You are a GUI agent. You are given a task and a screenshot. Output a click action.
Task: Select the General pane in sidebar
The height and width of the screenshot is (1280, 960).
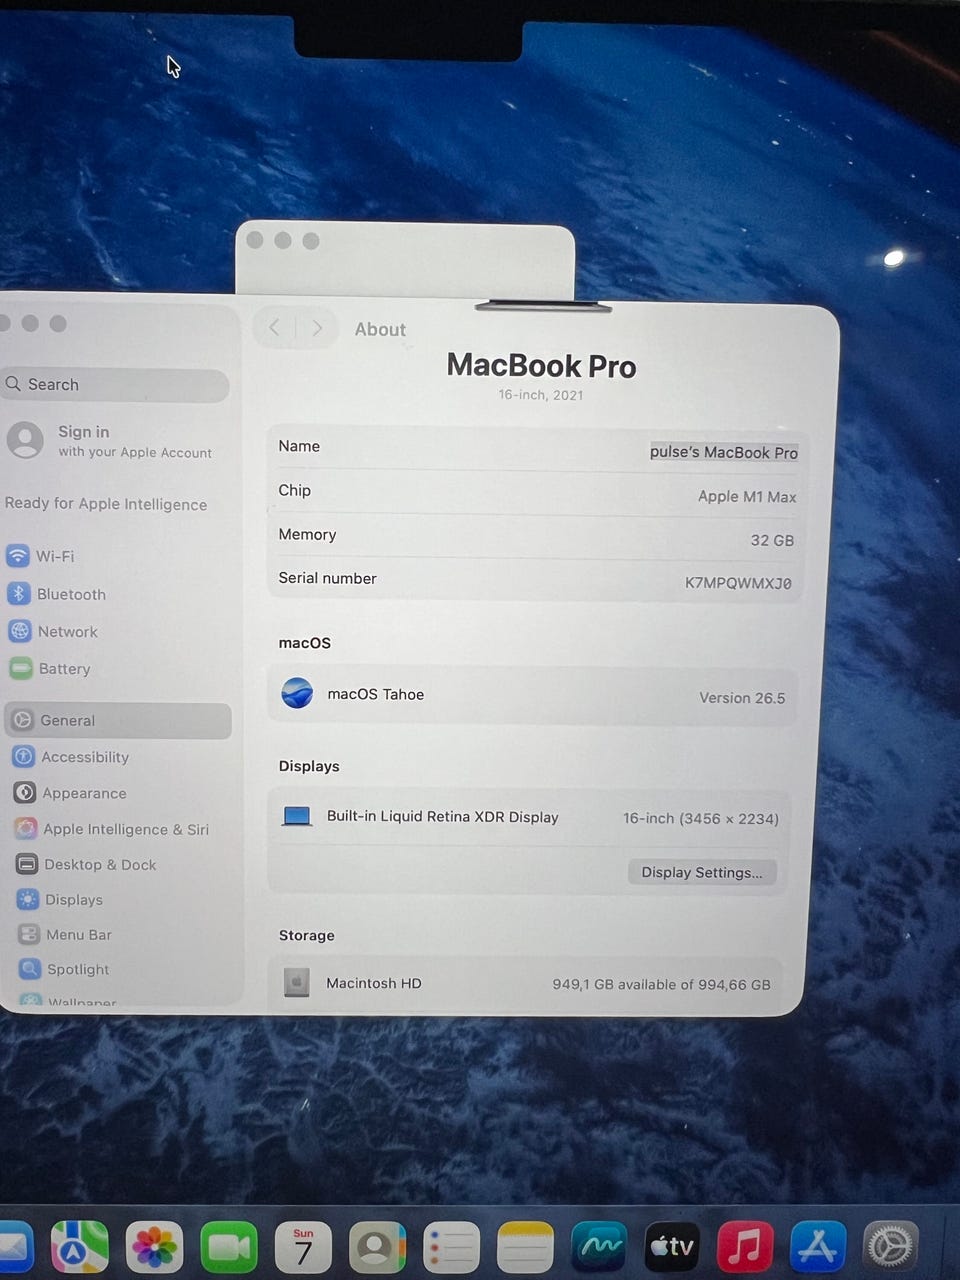click(118, 721)
